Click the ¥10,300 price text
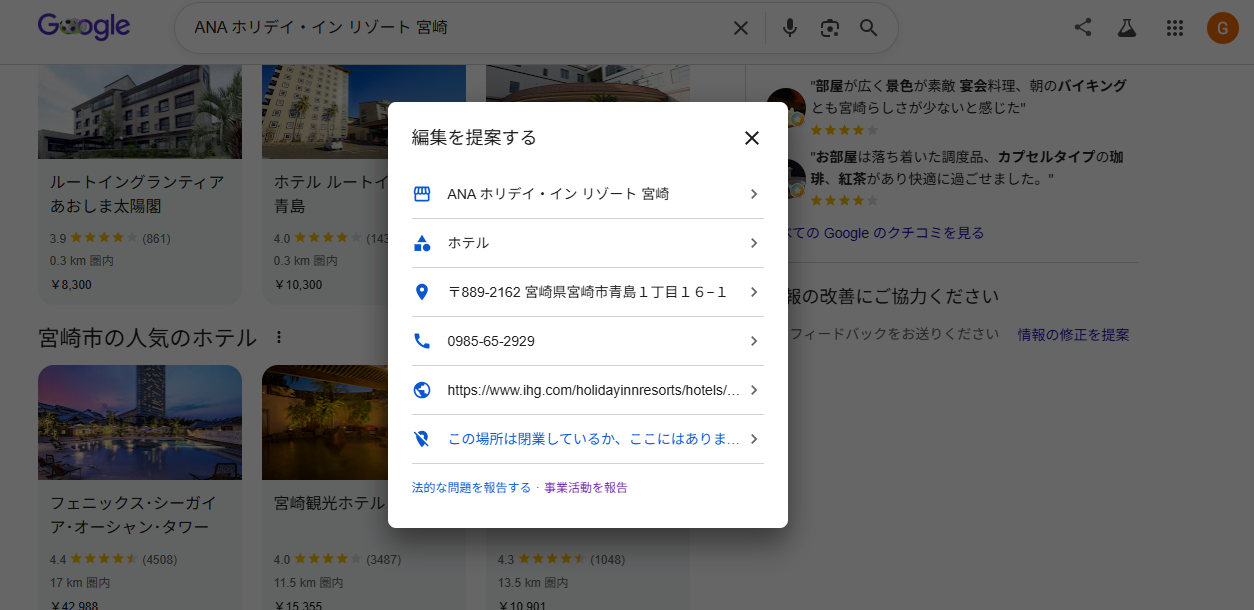The image size is (1254, 610). 298,285
